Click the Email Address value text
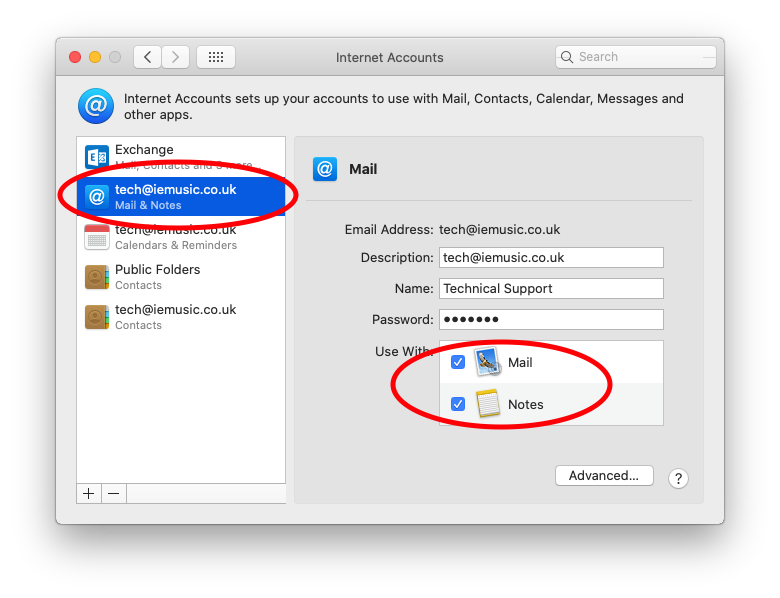 click(x=499, y=229)
